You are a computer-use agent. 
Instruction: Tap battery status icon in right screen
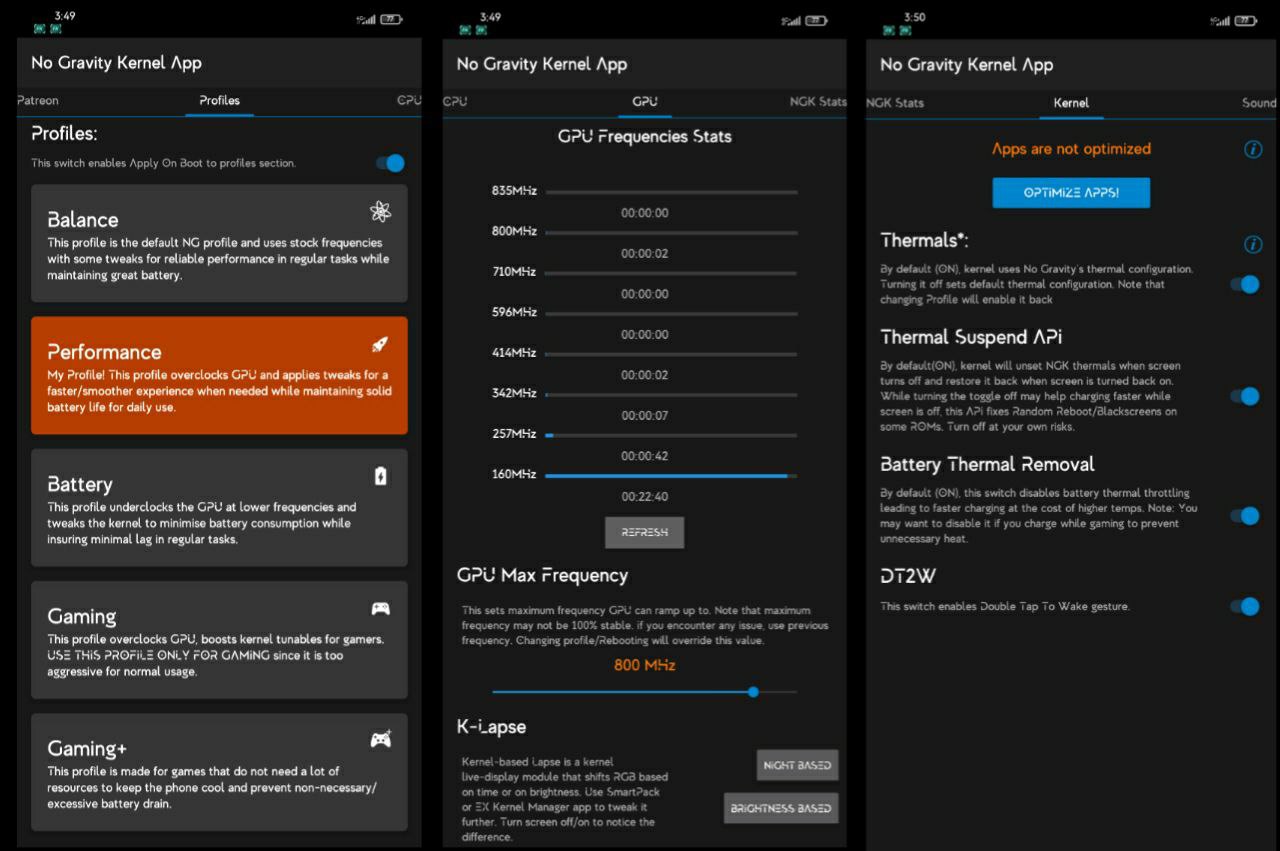coord(1245,20)
